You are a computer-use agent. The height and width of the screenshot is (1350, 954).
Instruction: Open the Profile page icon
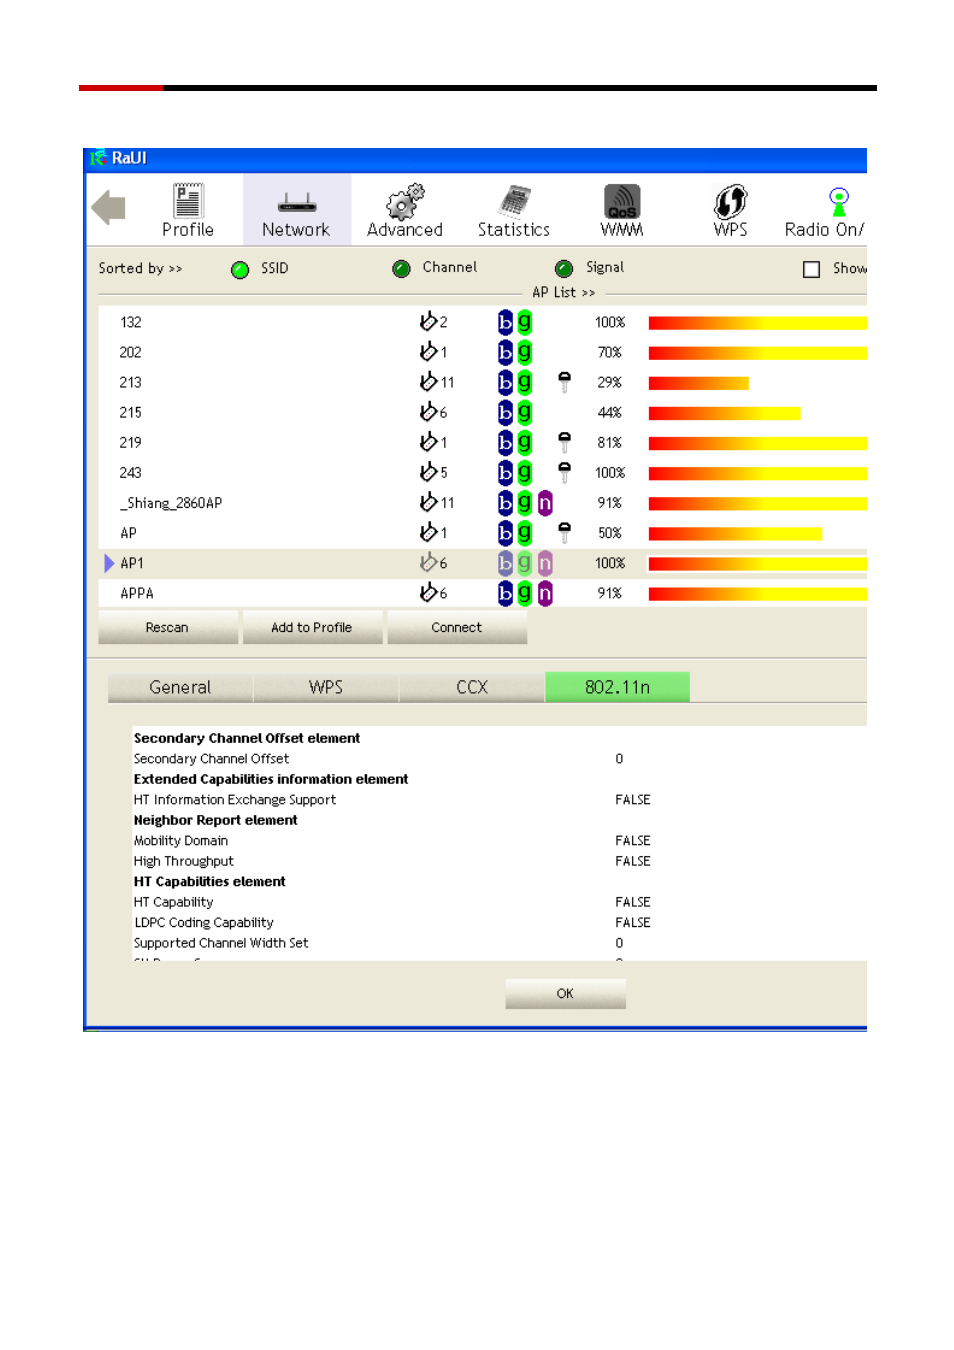tap(188, 201)
